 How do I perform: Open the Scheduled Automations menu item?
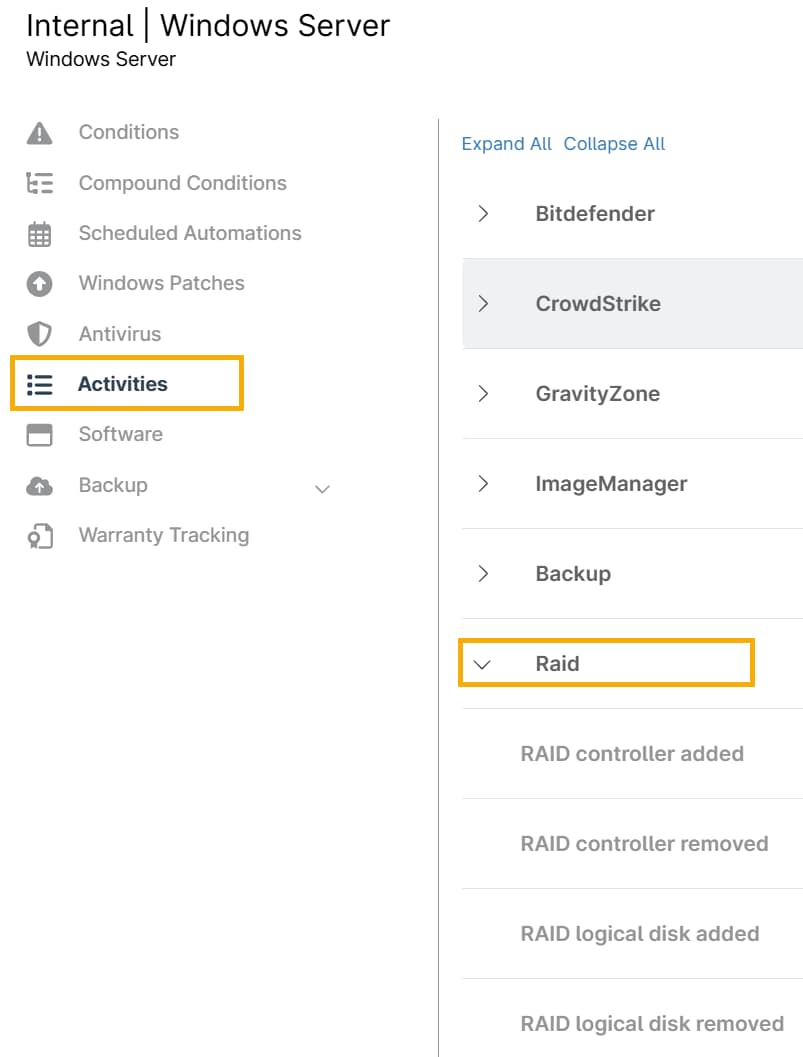point(190,233)
